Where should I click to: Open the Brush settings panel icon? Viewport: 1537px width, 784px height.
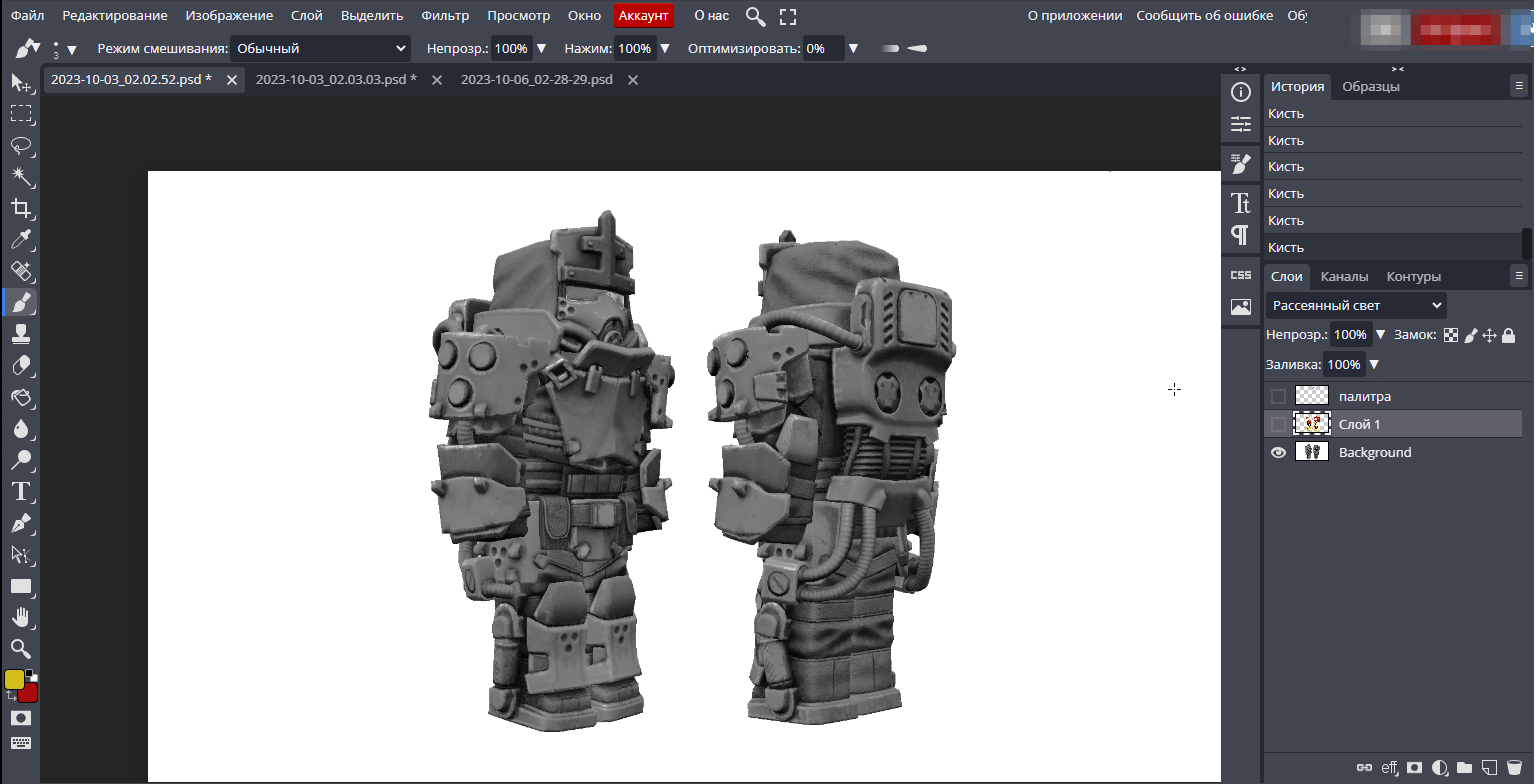[1241, 164]
